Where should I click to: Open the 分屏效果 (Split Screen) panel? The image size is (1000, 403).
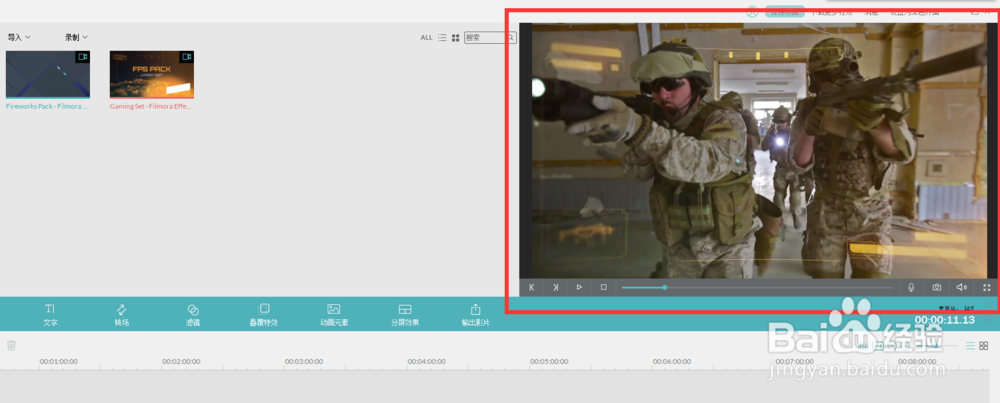tap(405, 314)
